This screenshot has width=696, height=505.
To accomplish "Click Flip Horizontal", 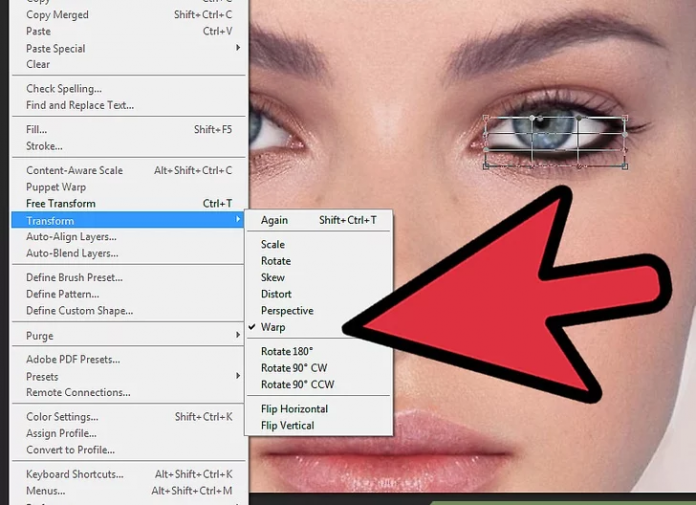I will pos(294,409).
